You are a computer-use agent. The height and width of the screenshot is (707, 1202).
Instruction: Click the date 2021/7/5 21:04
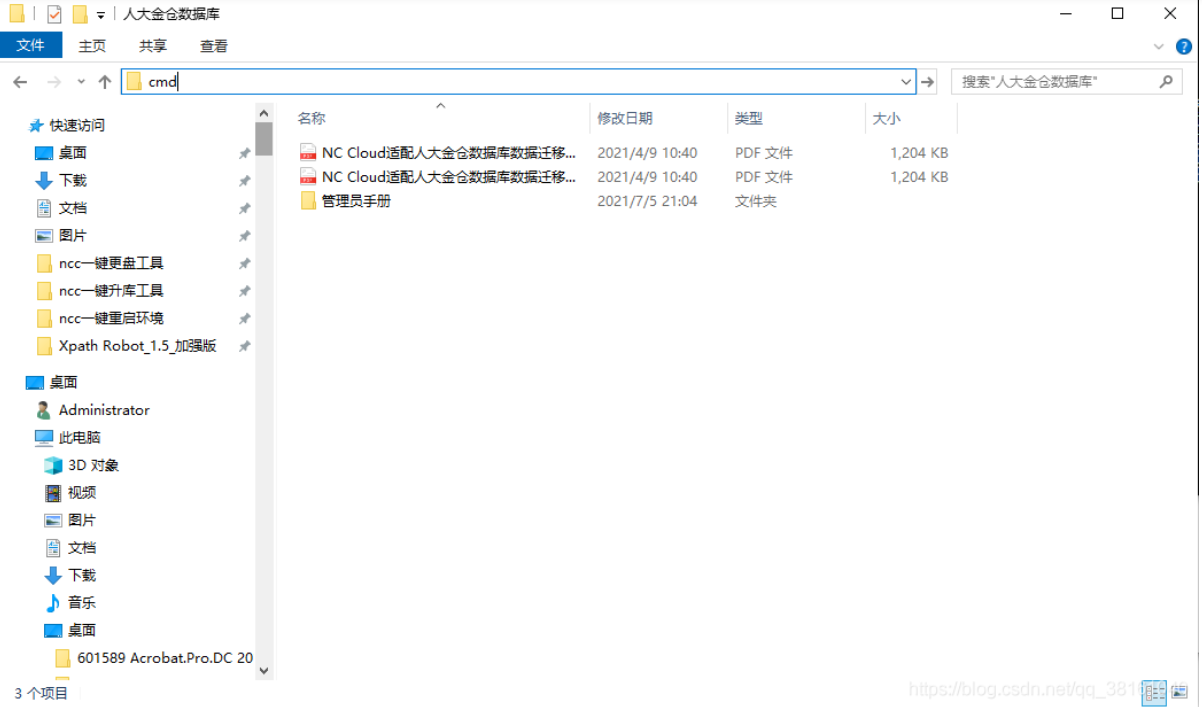(x=647, y=201)
